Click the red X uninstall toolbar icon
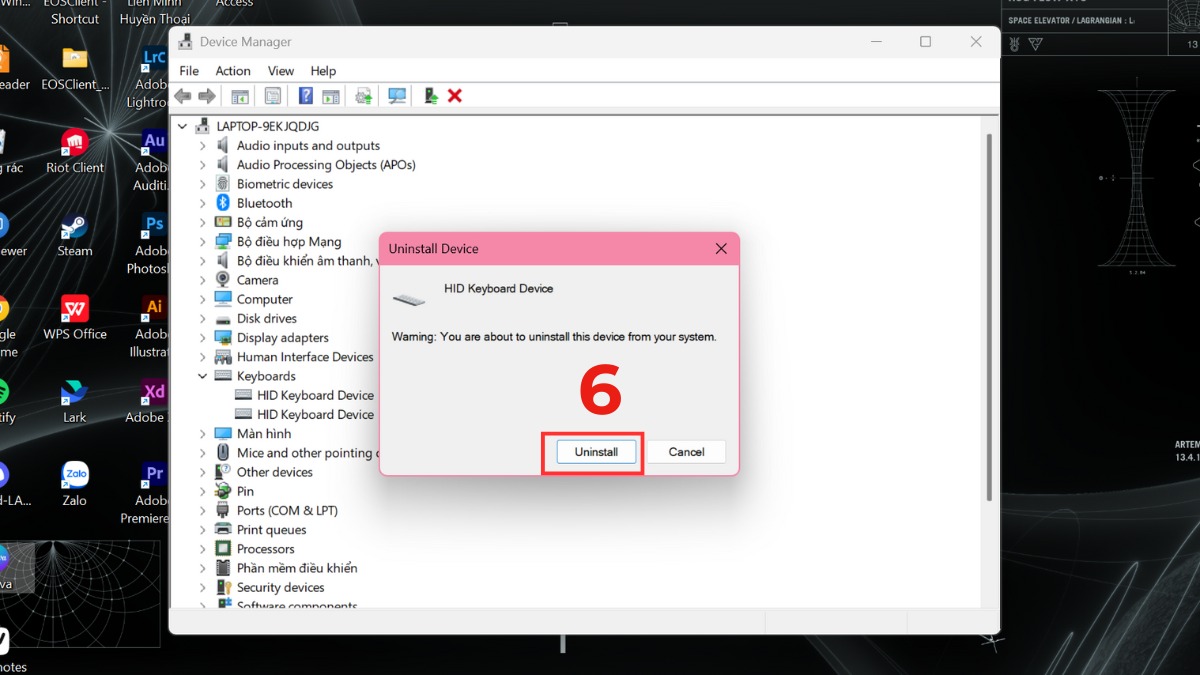The width and height of the screenshot is (1200, 675). point(454,95)
